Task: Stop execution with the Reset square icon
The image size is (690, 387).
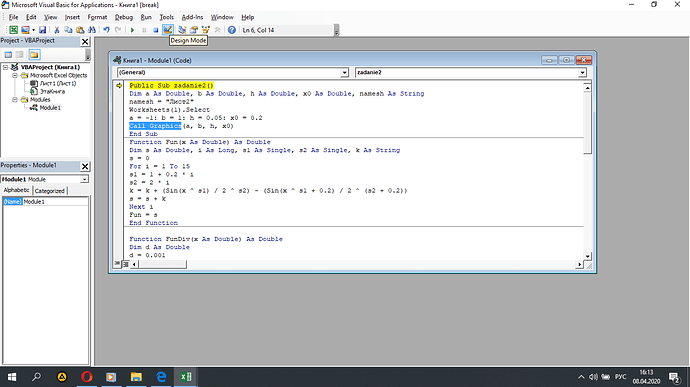Action: click(x=155, y=30)
